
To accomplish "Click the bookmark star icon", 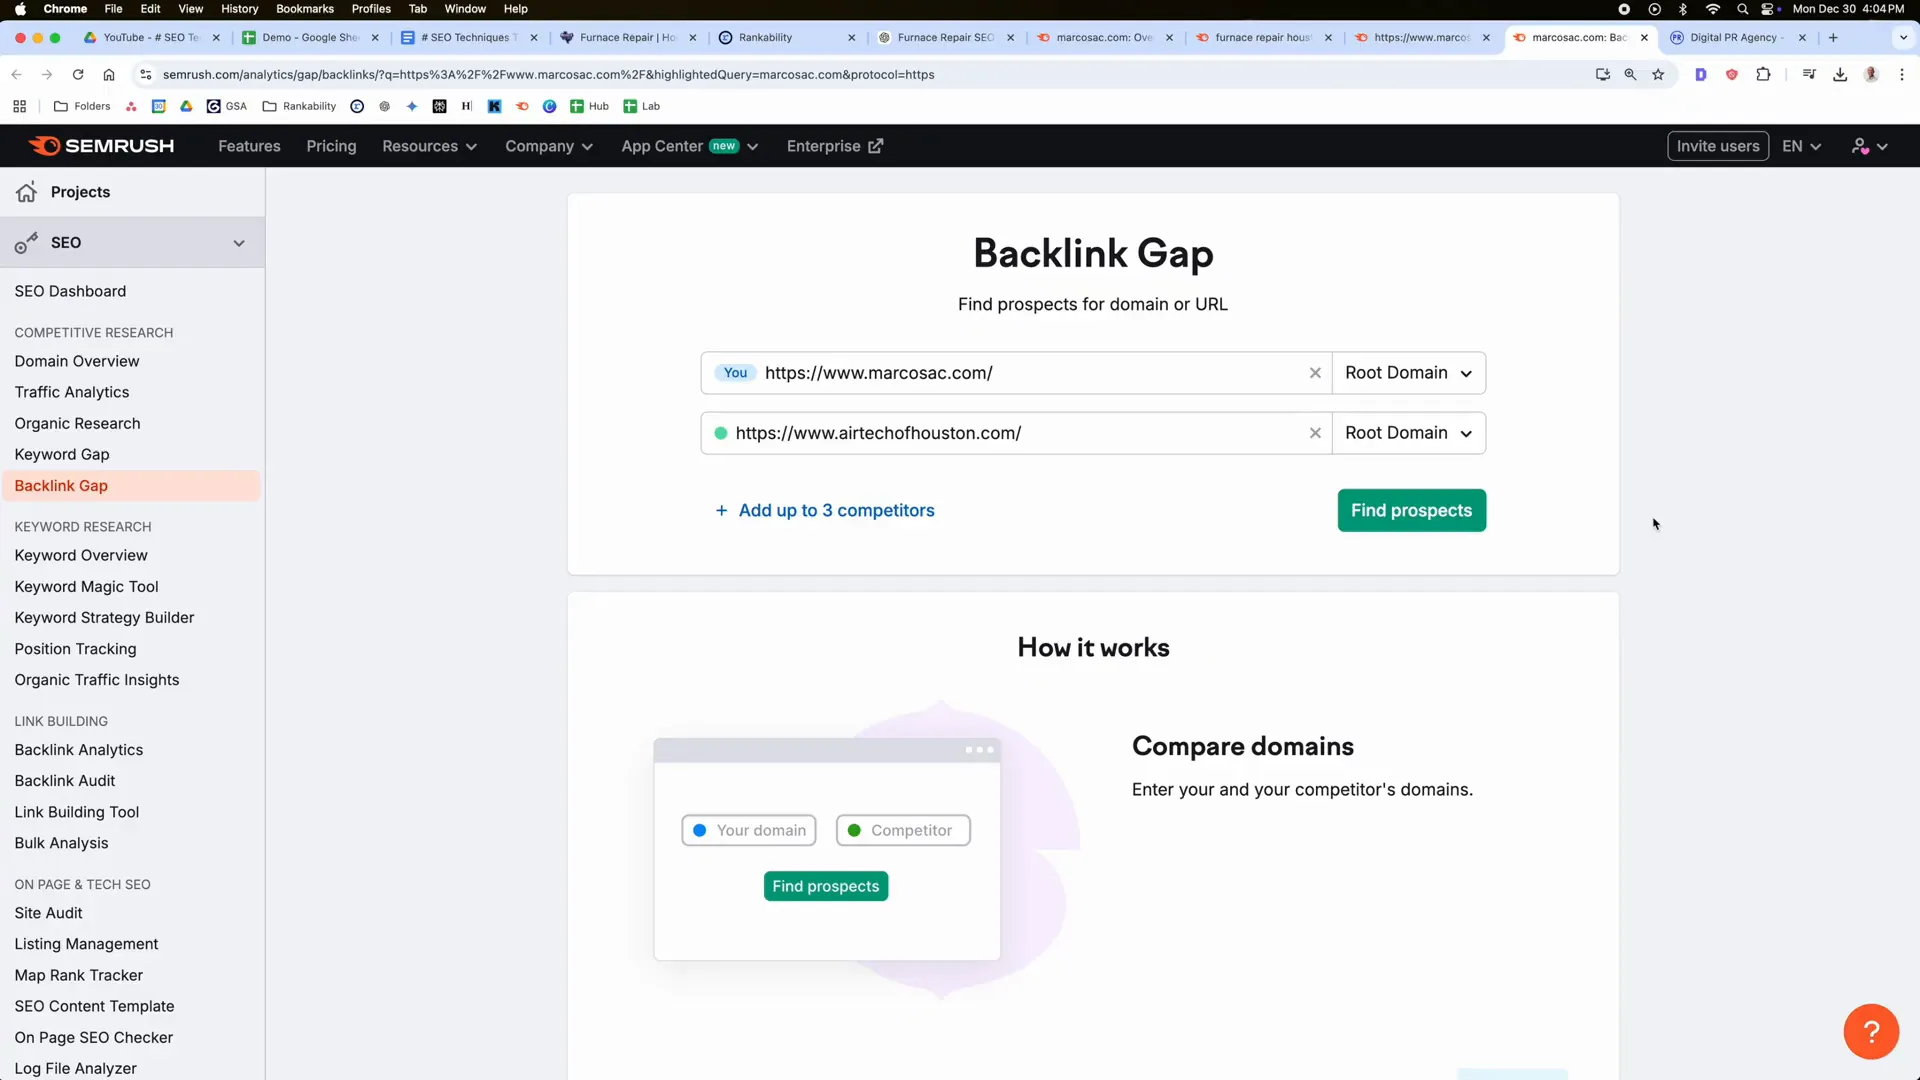I will coord(1659,74).
